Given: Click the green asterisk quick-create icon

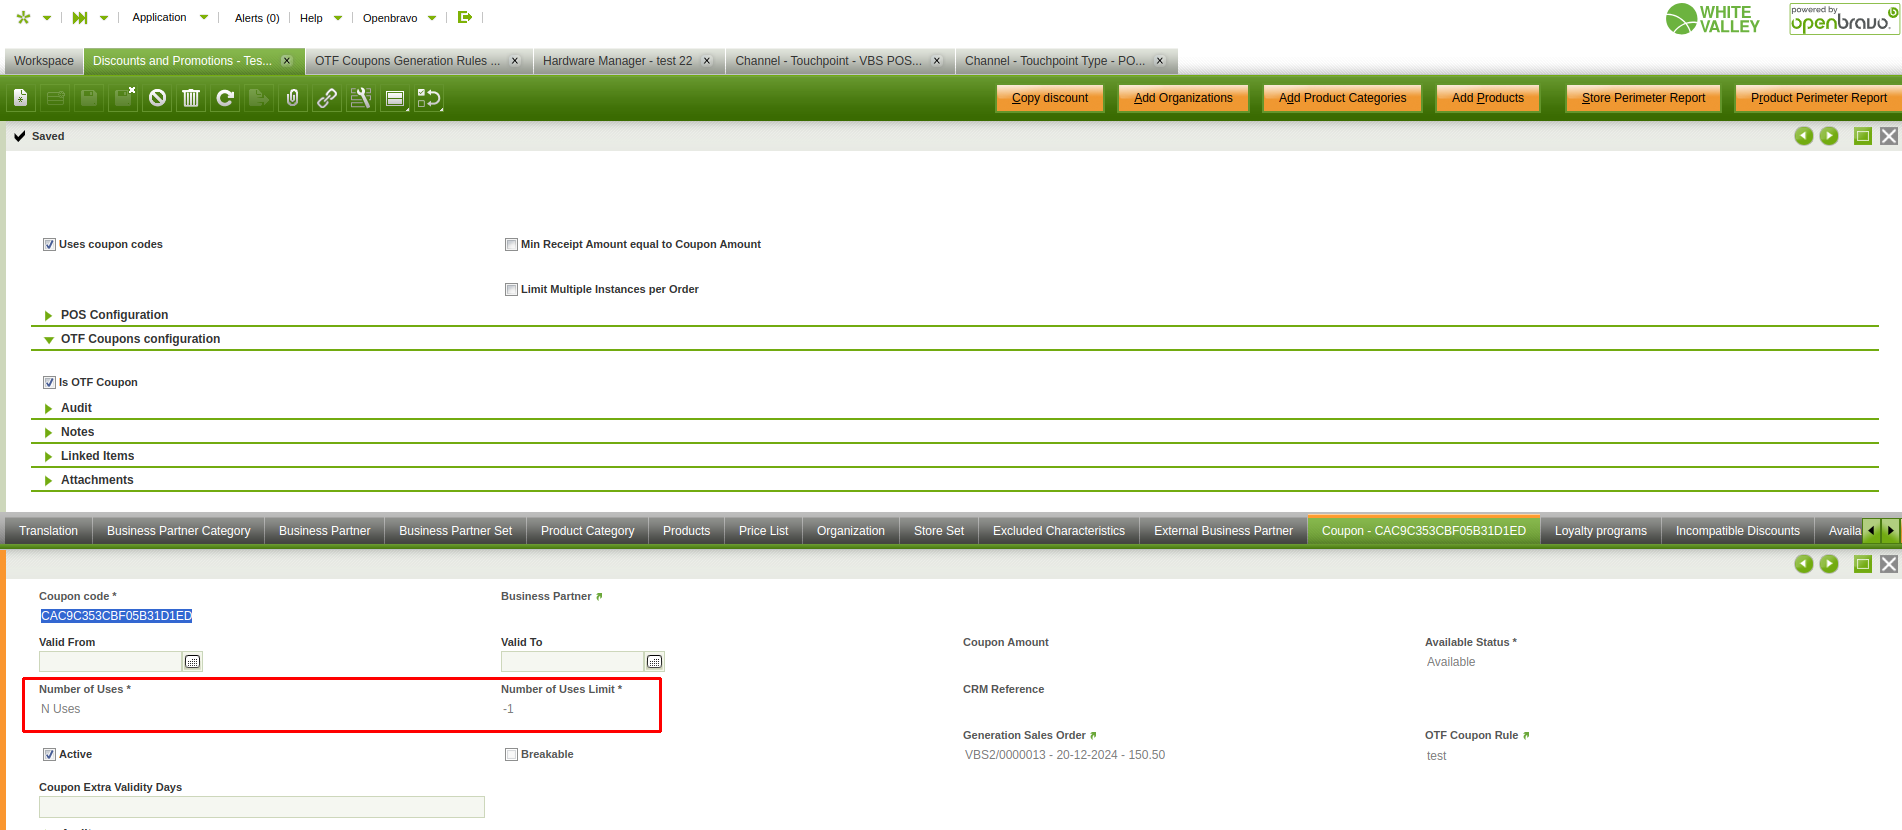Looking at the screenshot, I should click(23, 18).
